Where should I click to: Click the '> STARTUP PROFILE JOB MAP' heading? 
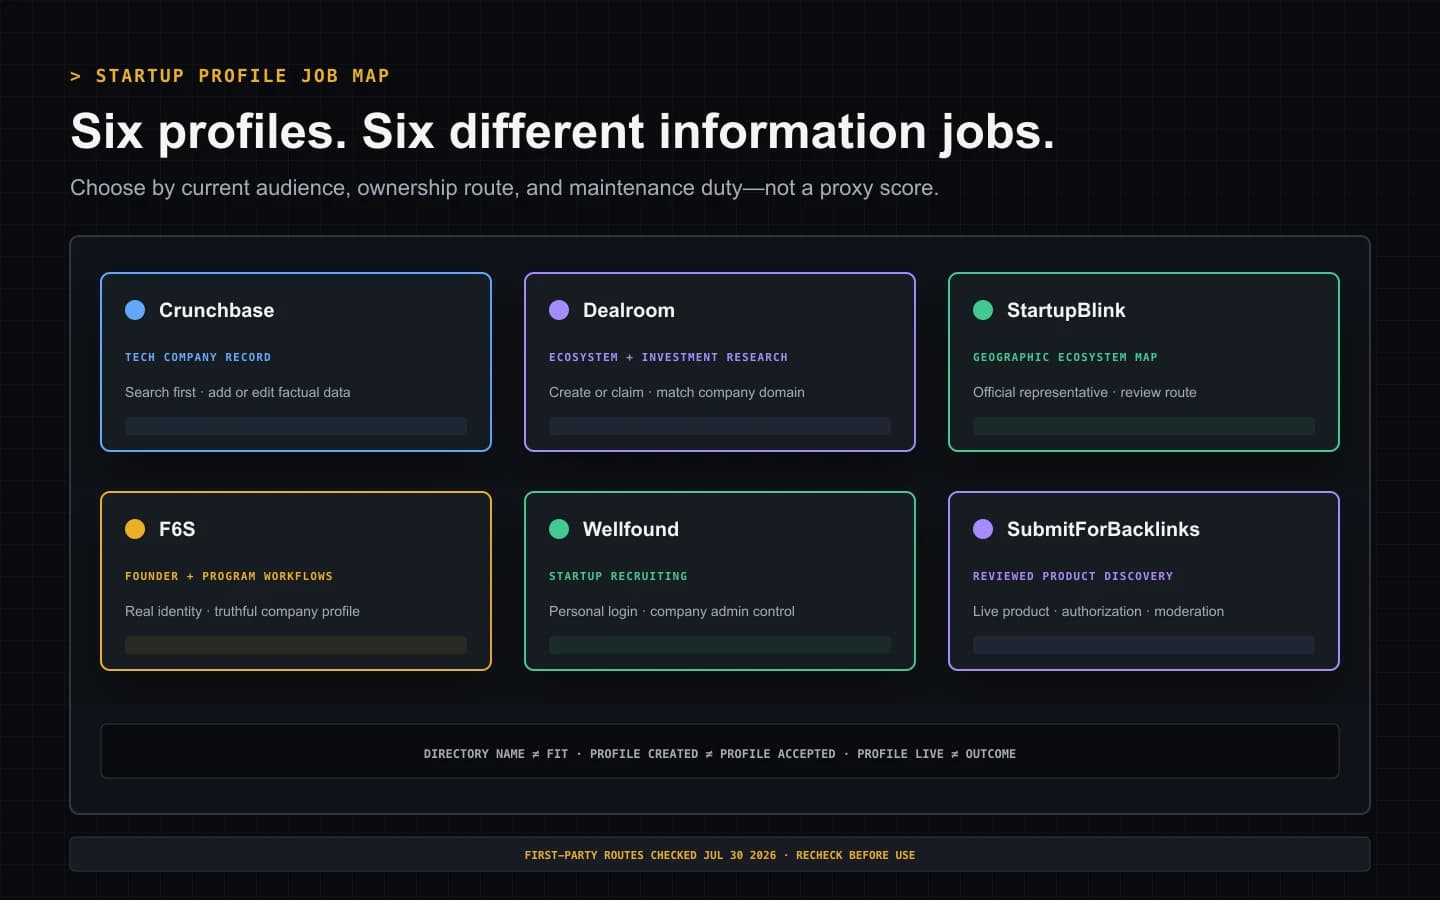[230, 76]
